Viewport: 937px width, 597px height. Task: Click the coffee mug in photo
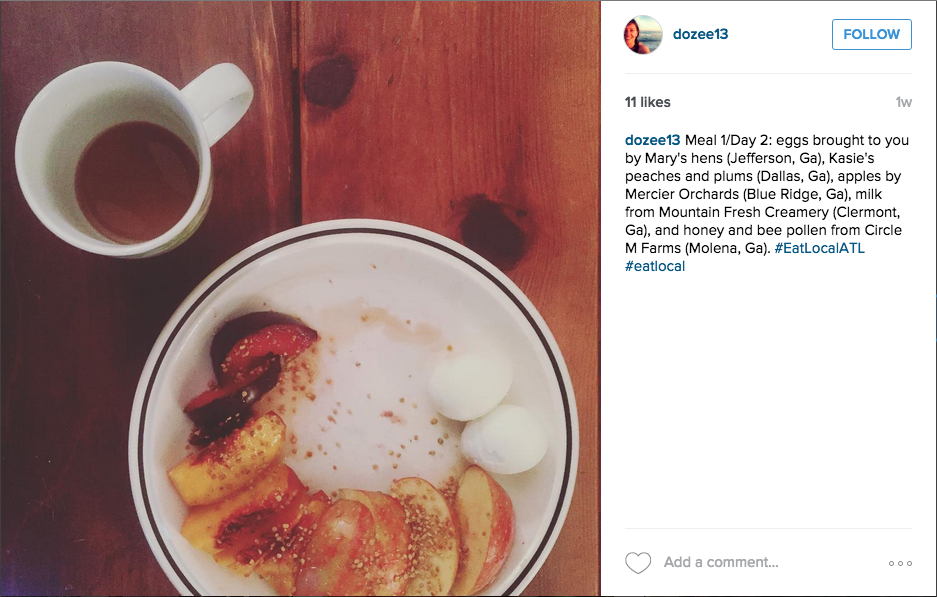[x=133, y=160]
